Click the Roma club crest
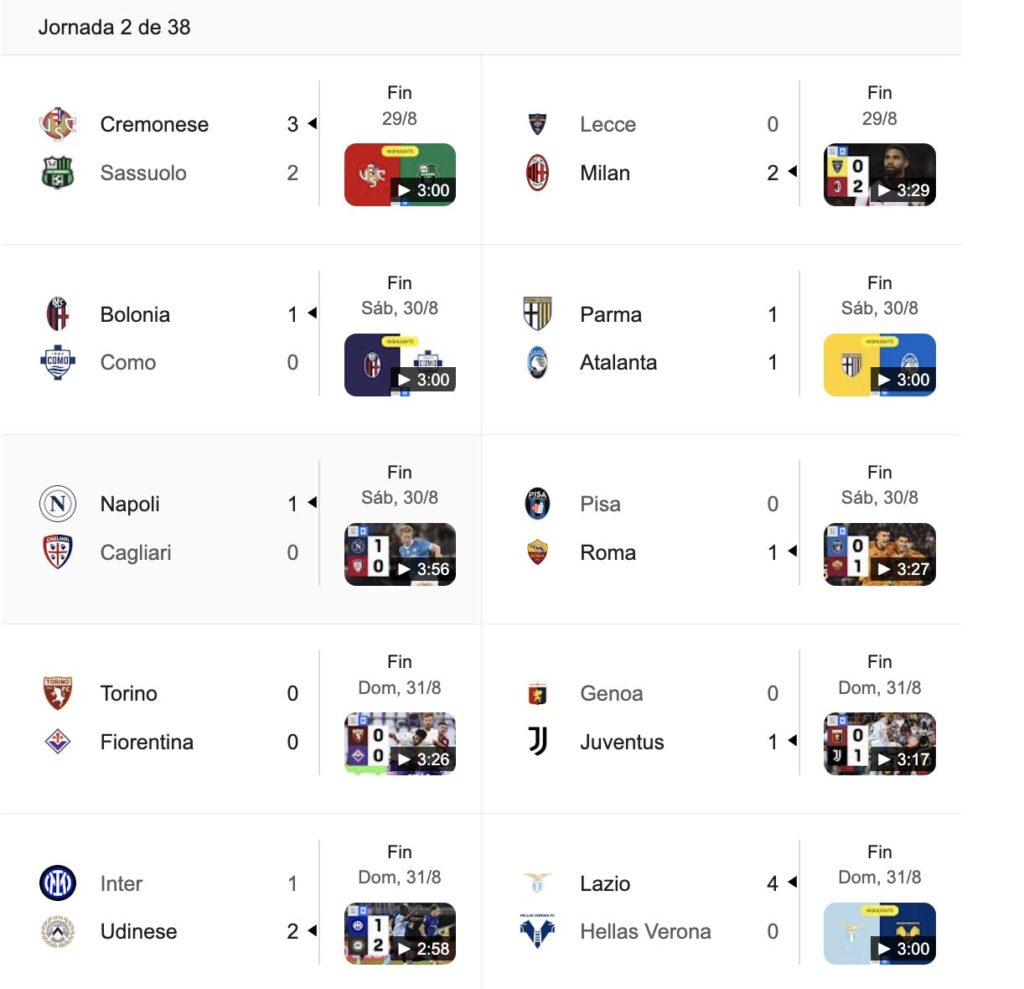 538,552
